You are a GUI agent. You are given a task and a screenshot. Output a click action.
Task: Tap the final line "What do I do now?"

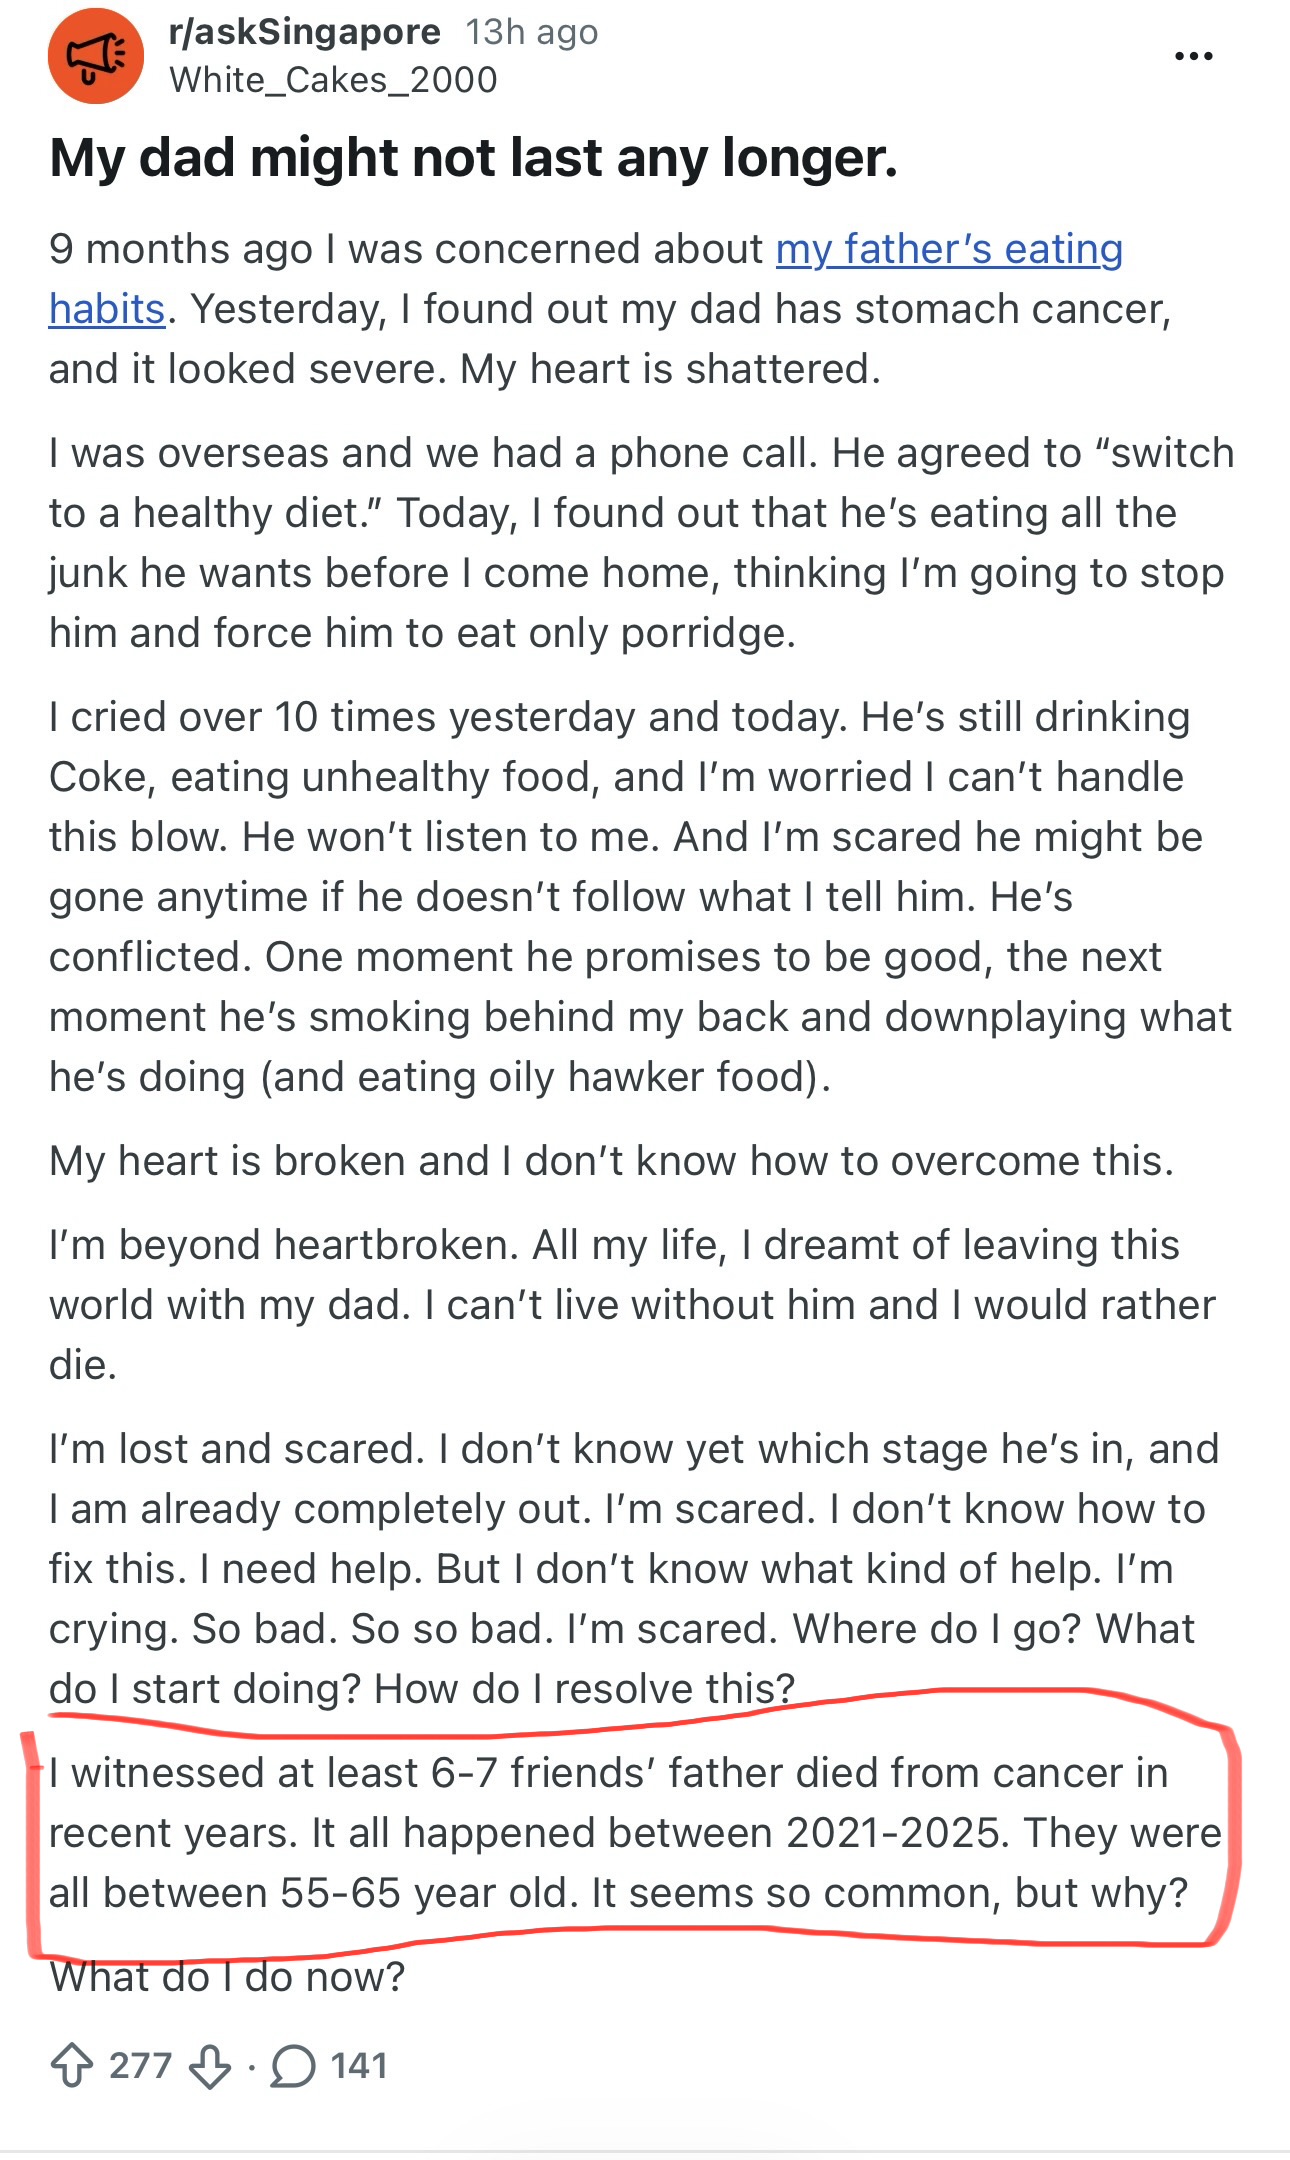(x=227, y=1977)
